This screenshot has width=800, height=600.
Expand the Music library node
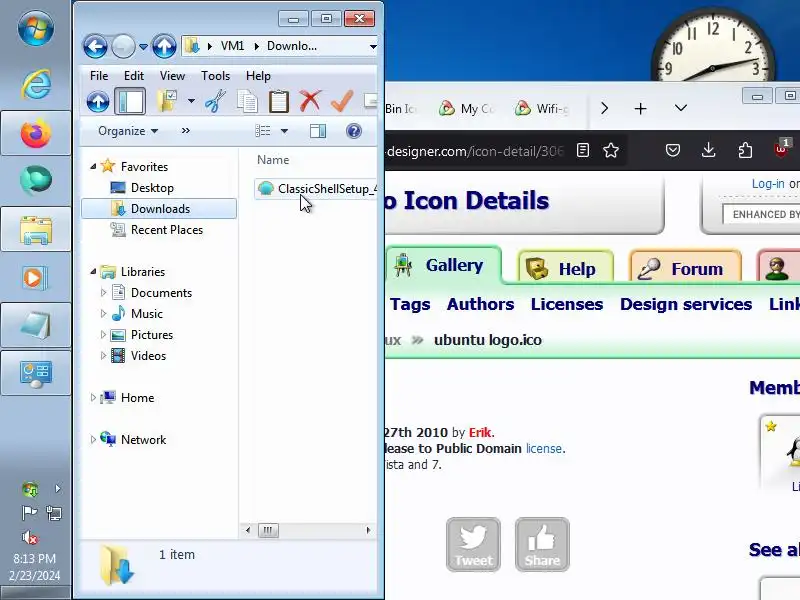coord(103,313)
